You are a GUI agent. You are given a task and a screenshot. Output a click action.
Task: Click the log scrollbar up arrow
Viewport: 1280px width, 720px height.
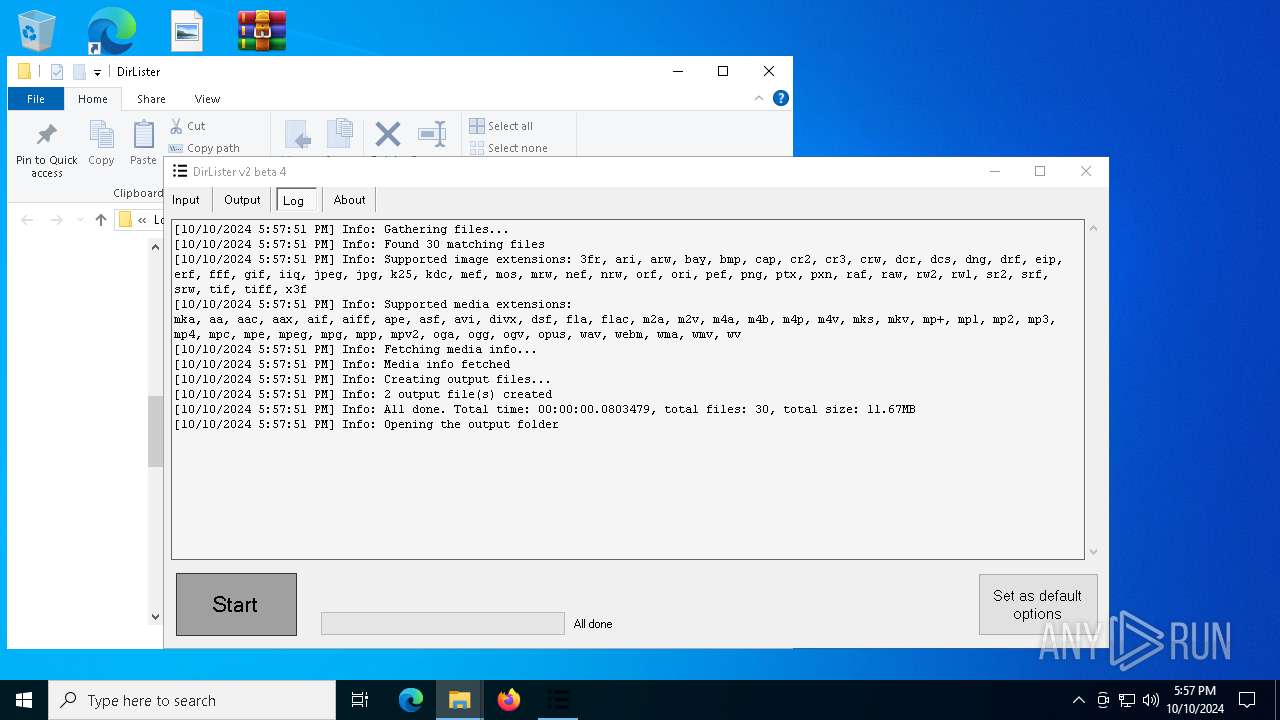(1093, 229)
